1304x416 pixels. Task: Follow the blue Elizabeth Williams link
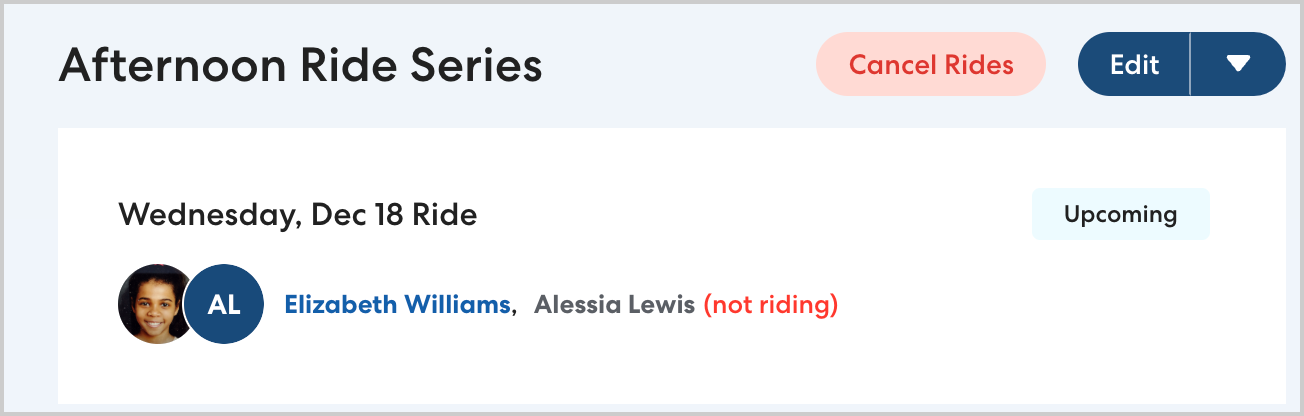click(398, 304)
